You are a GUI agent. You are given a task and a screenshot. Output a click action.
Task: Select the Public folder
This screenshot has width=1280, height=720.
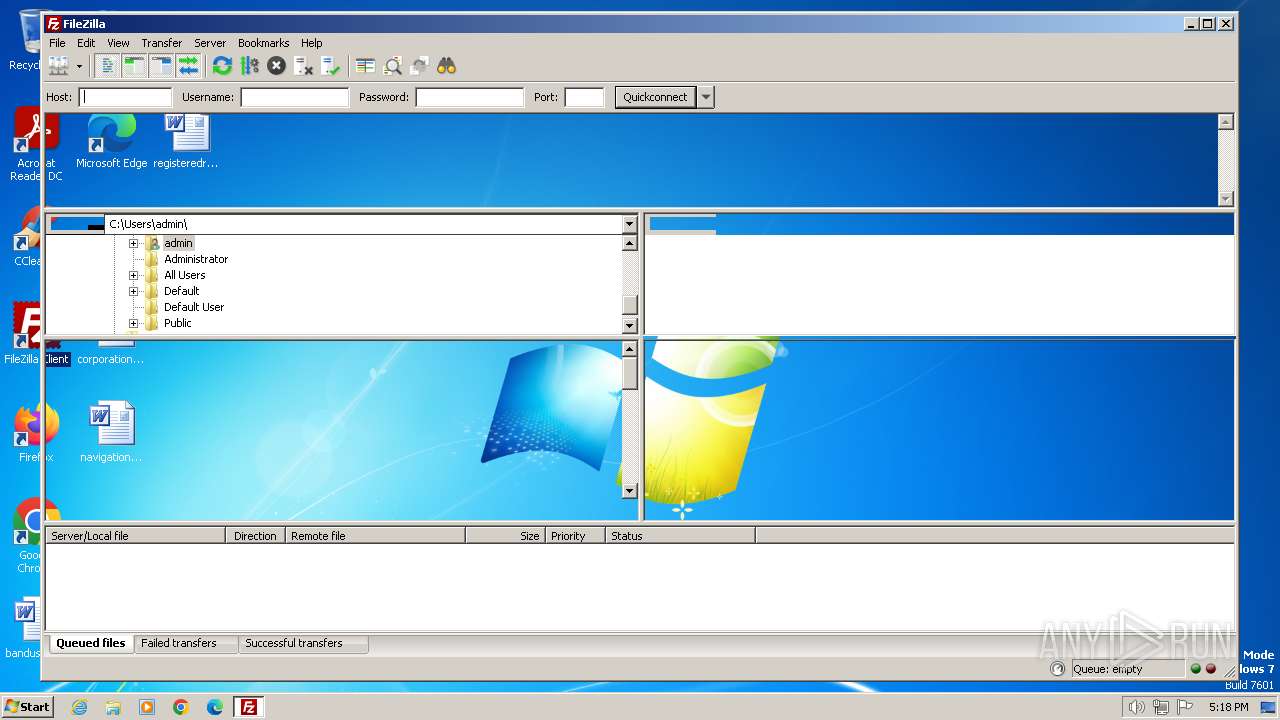pos(178,323)
